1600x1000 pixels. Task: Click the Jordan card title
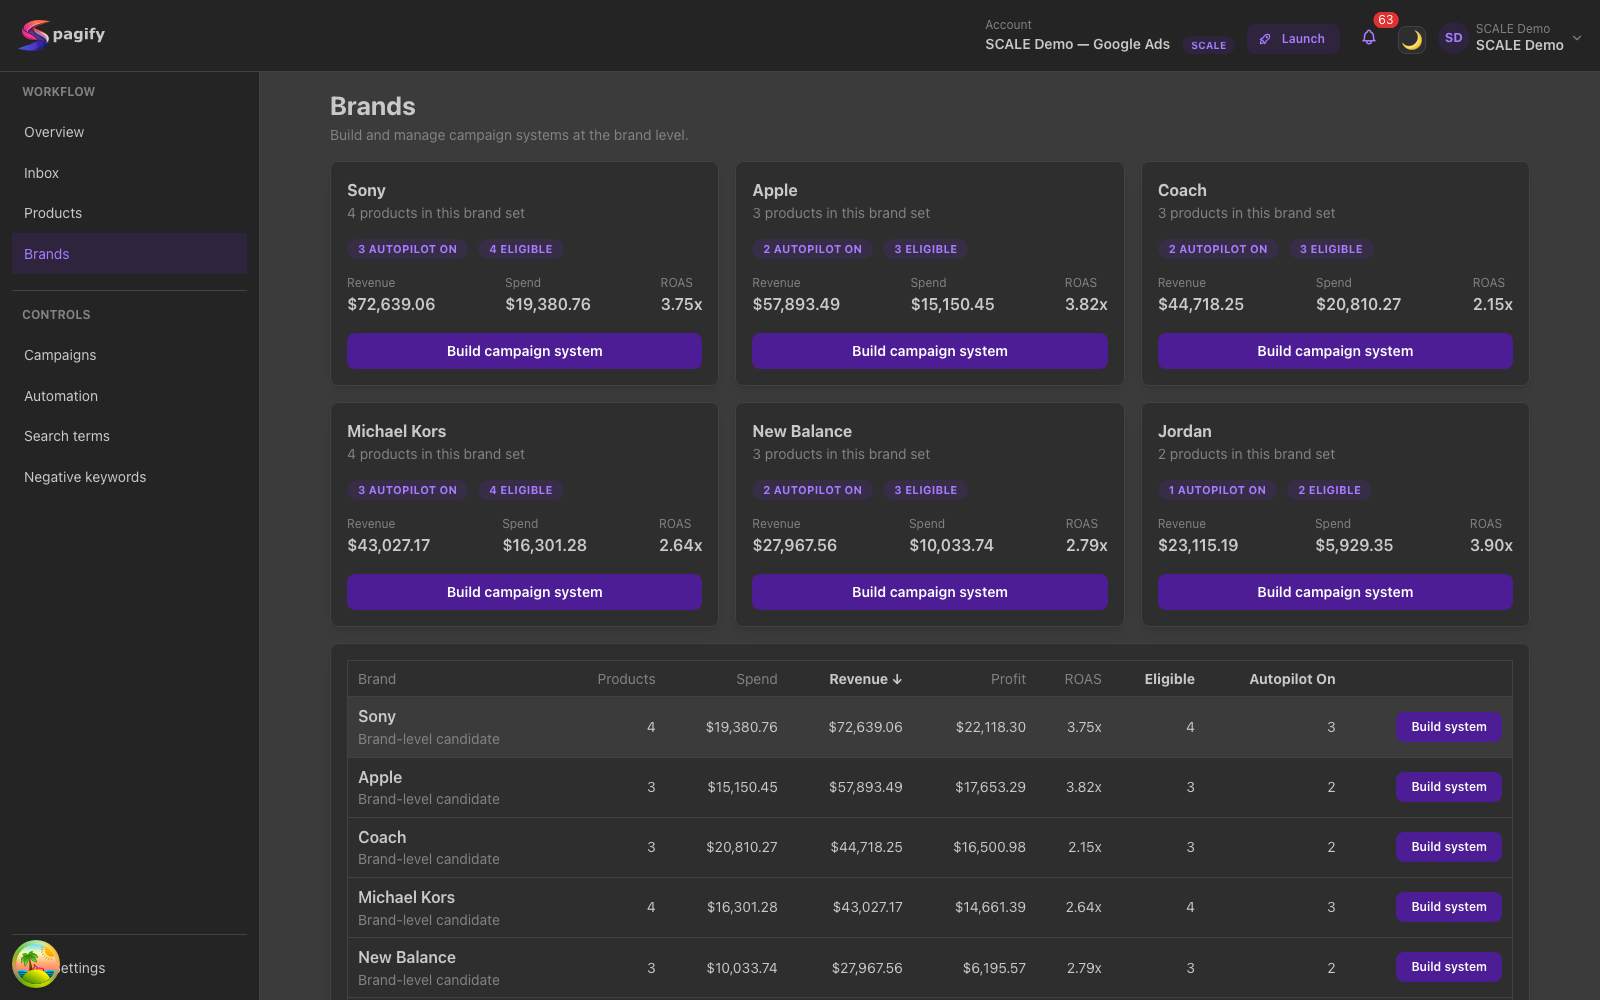pos(1184,431)
